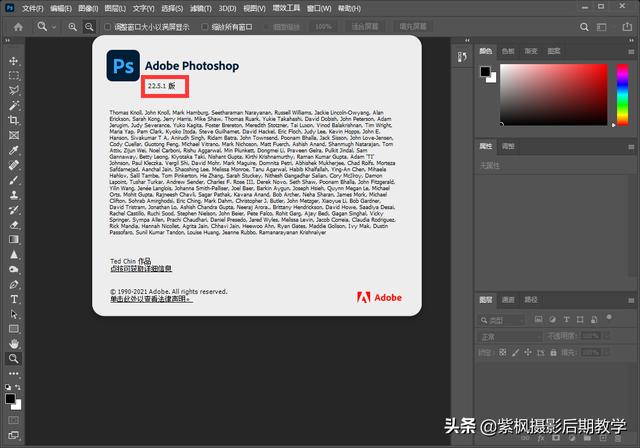The image size is (640, 448).
Task: Swap foreground and background colors arrow
Action: [18, 387]
